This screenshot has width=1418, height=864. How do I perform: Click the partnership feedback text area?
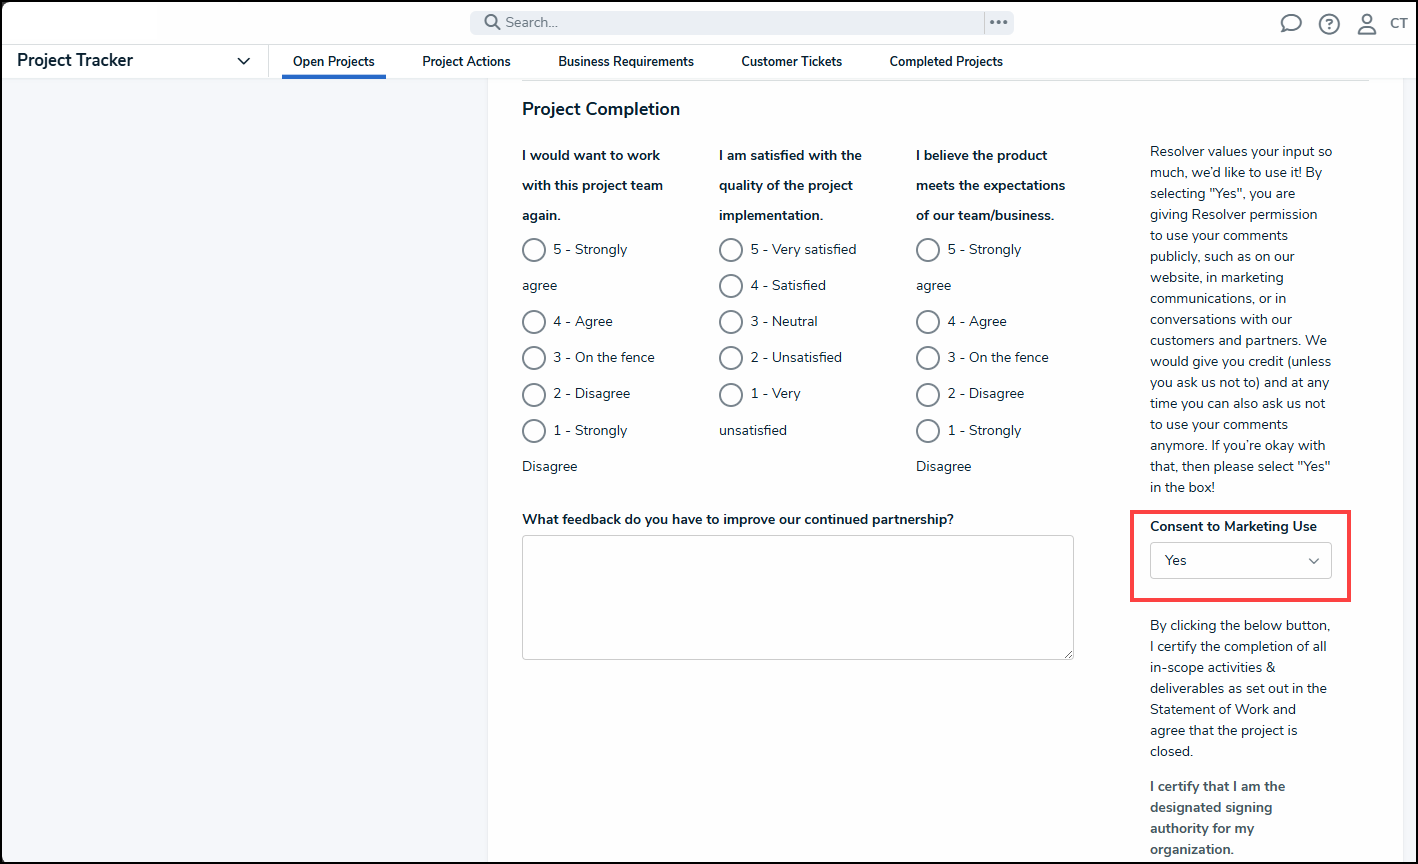tap(797, 597)
